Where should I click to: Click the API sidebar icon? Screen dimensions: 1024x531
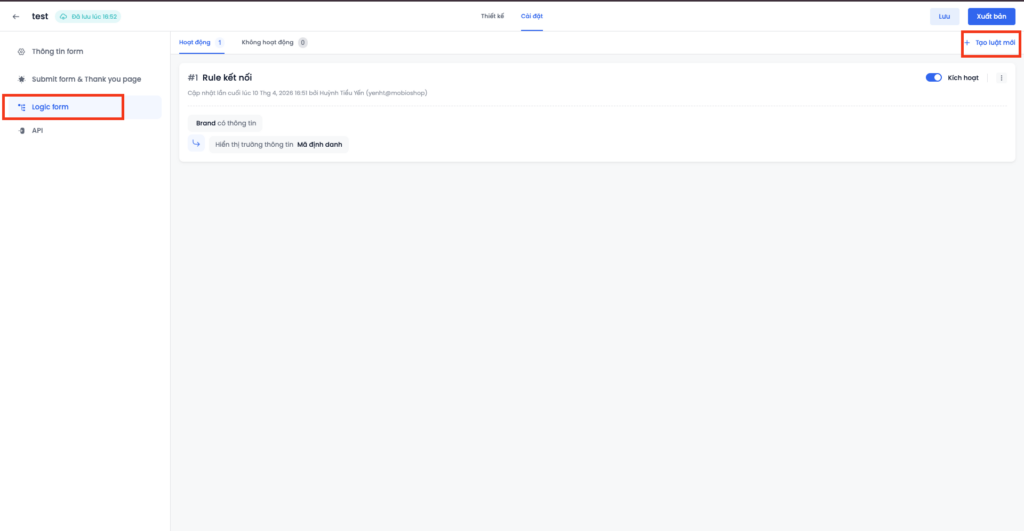pyautogui.click(x=22, y=130)
